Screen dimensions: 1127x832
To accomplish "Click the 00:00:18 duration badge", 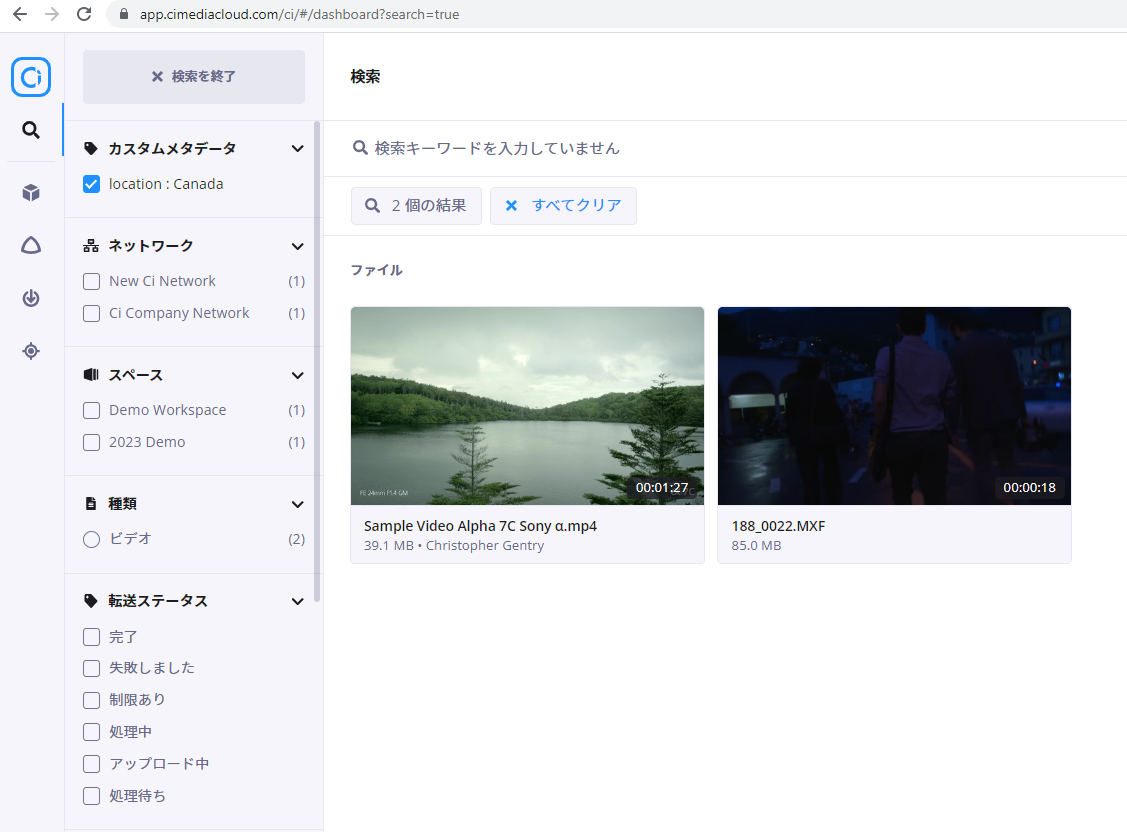I will [x=1029, y=487].
